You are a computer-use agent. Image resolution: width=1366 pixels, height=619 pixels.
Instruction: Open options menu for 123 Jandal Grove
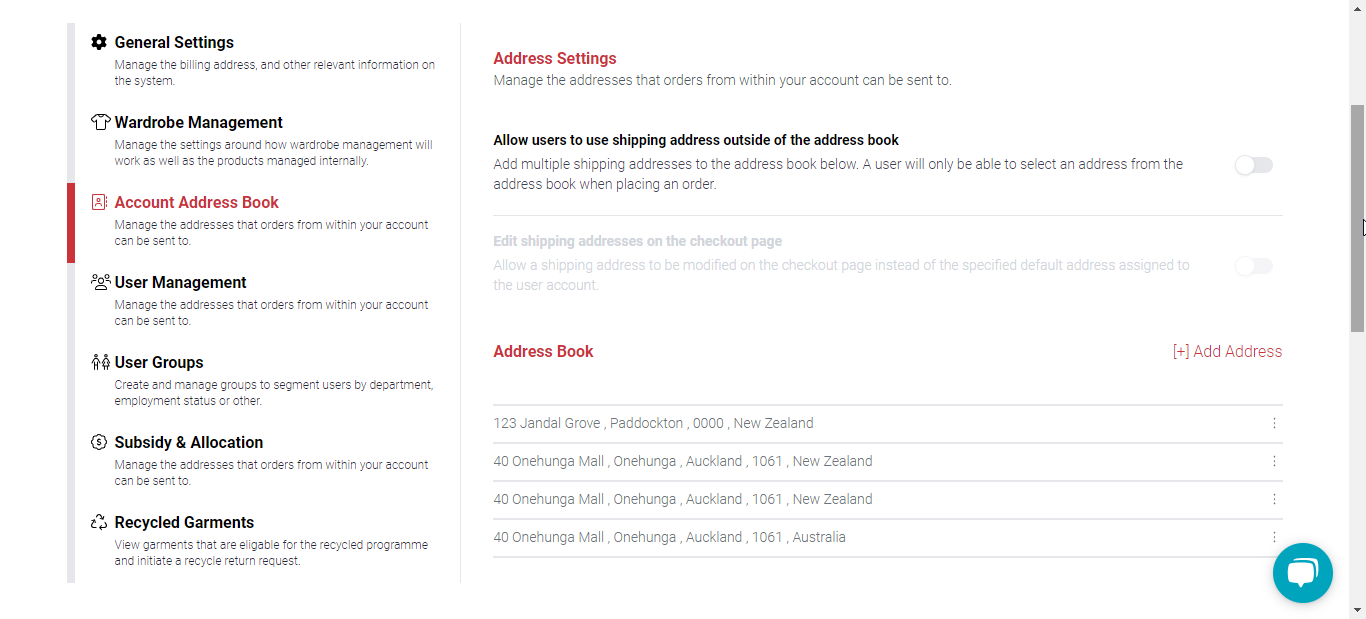1274,423
